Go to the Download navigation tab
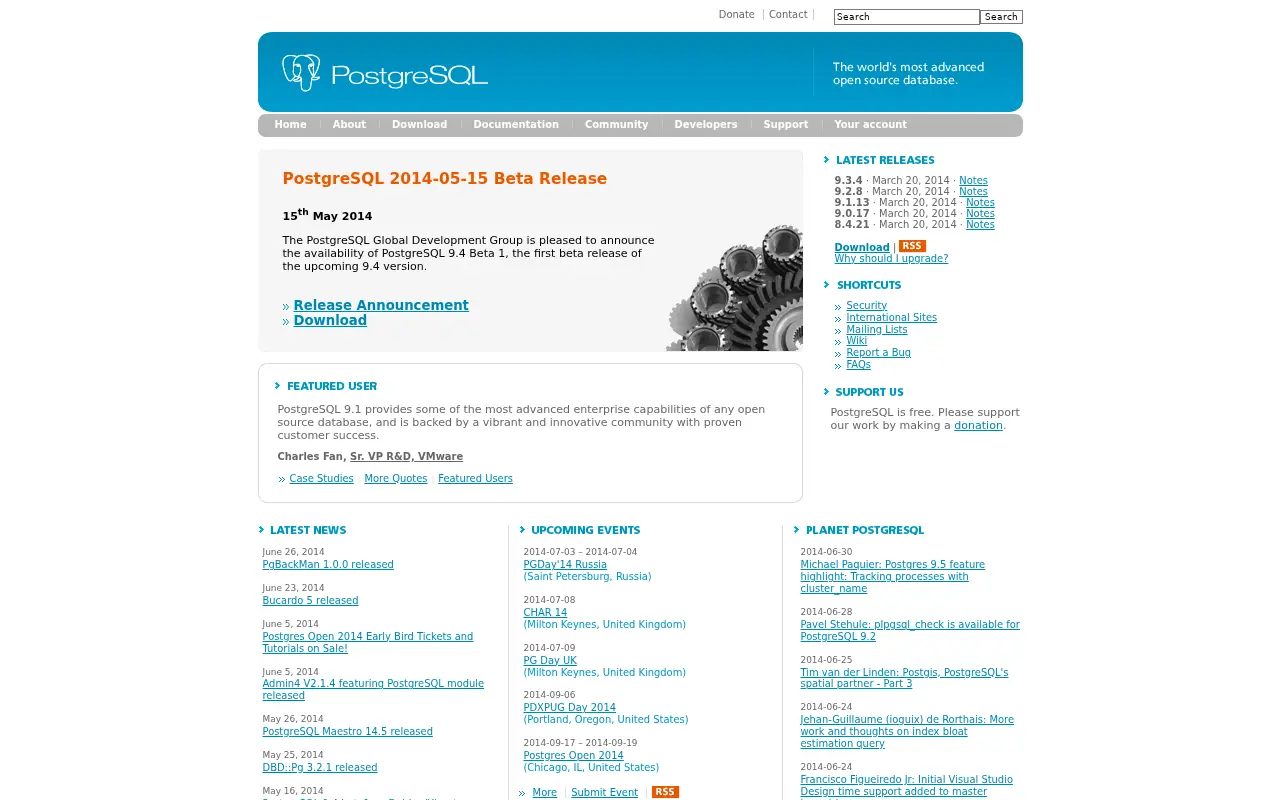 419,125
